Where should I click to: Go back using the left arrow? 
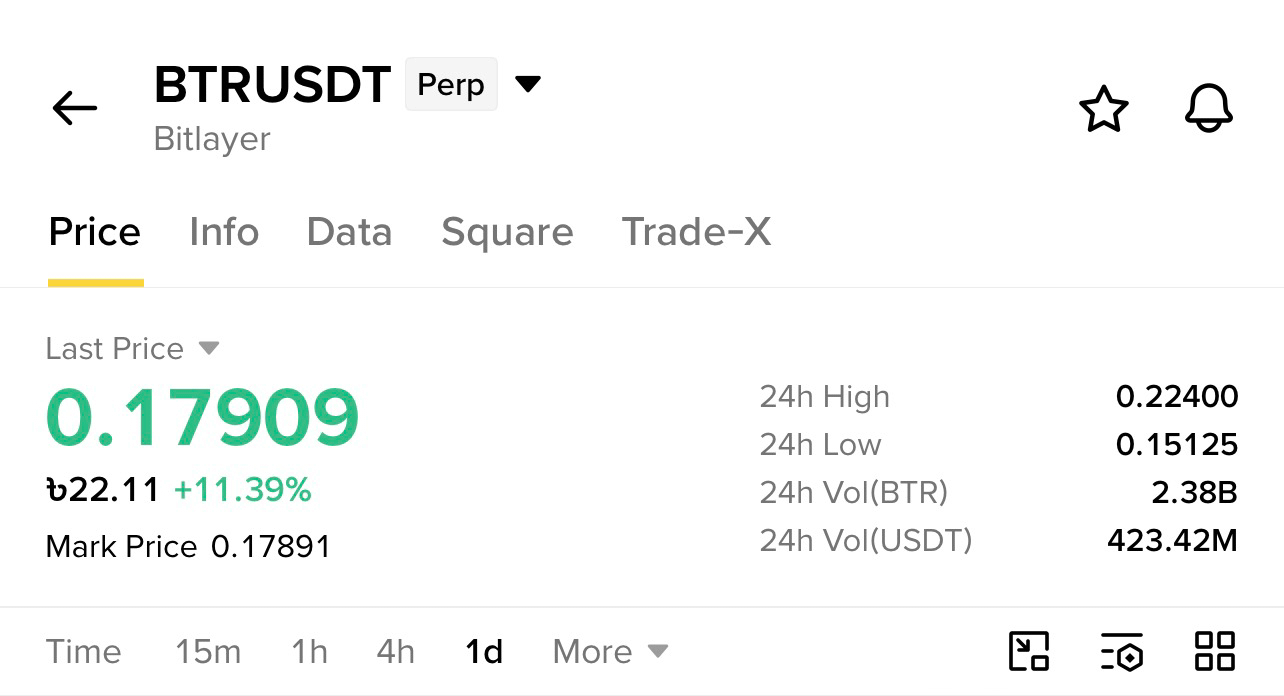(x=75, y=108)
